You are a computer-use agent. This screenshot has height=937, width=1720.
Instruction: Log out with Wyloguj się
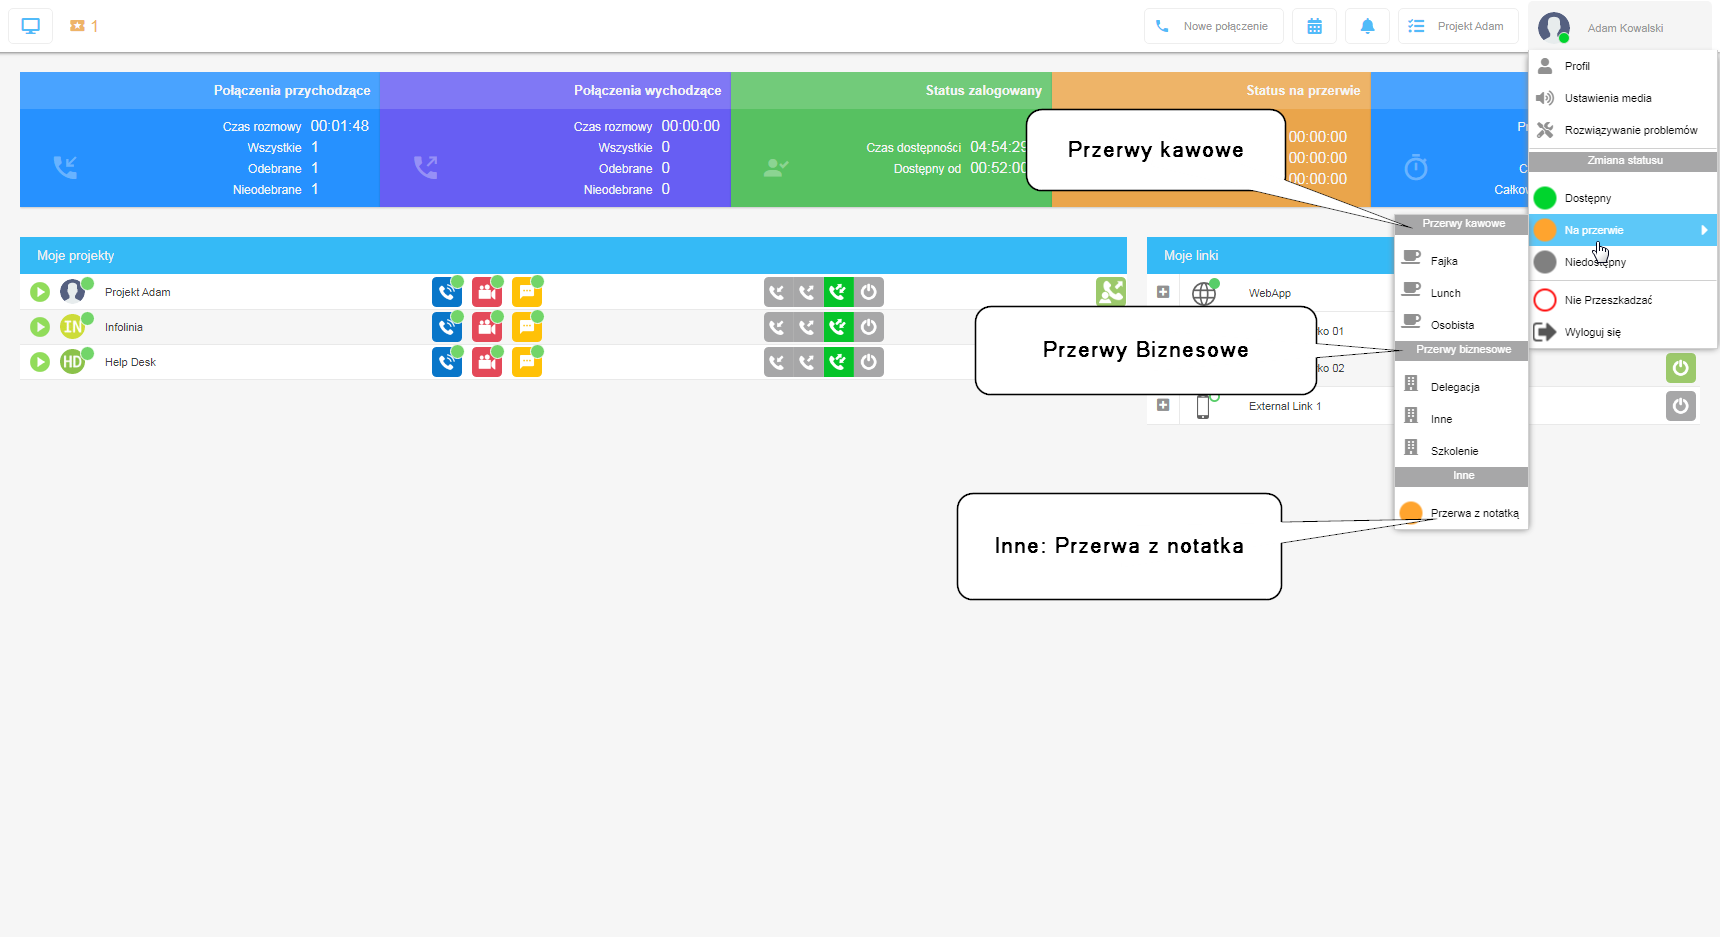coord(1623,332)
